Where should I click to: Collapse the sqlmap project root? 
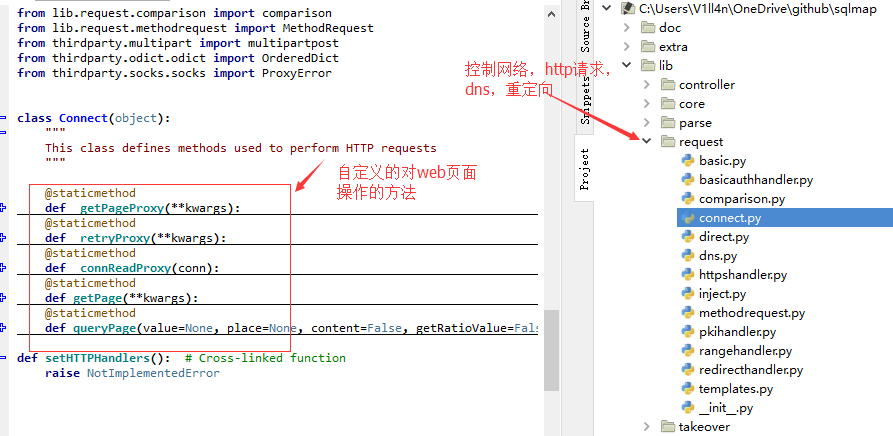pos(607,8)
